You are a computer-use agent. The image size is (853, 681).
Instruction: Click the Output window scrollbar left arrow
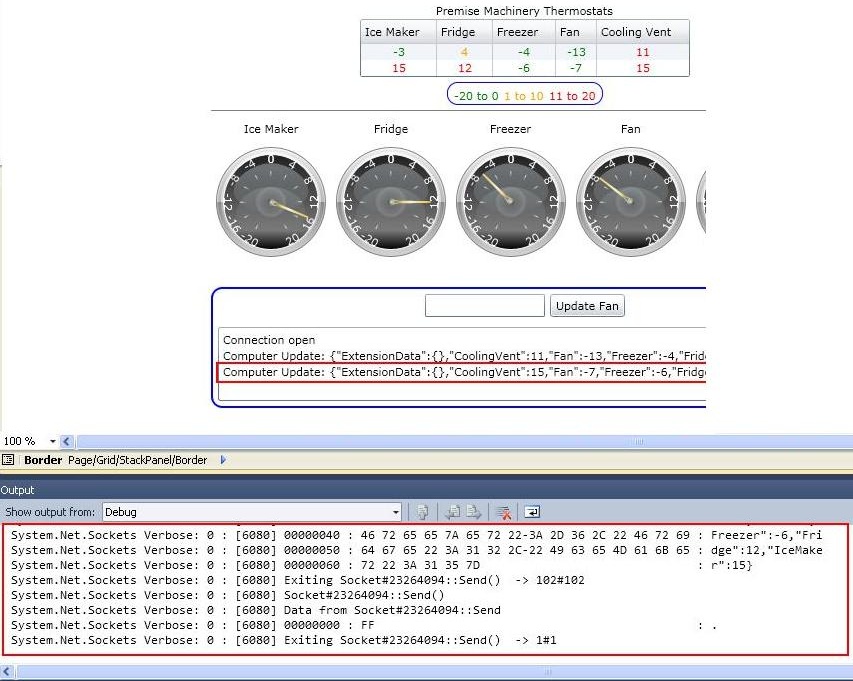click(x=7, y=672)
